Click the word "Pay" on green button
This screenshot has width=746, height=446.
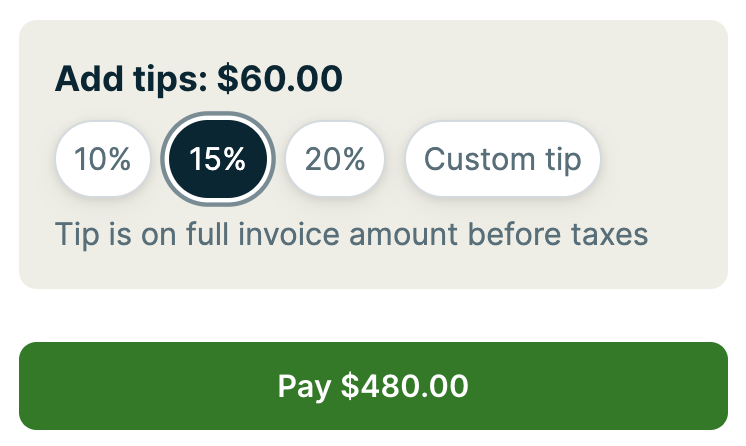[303, 387]
